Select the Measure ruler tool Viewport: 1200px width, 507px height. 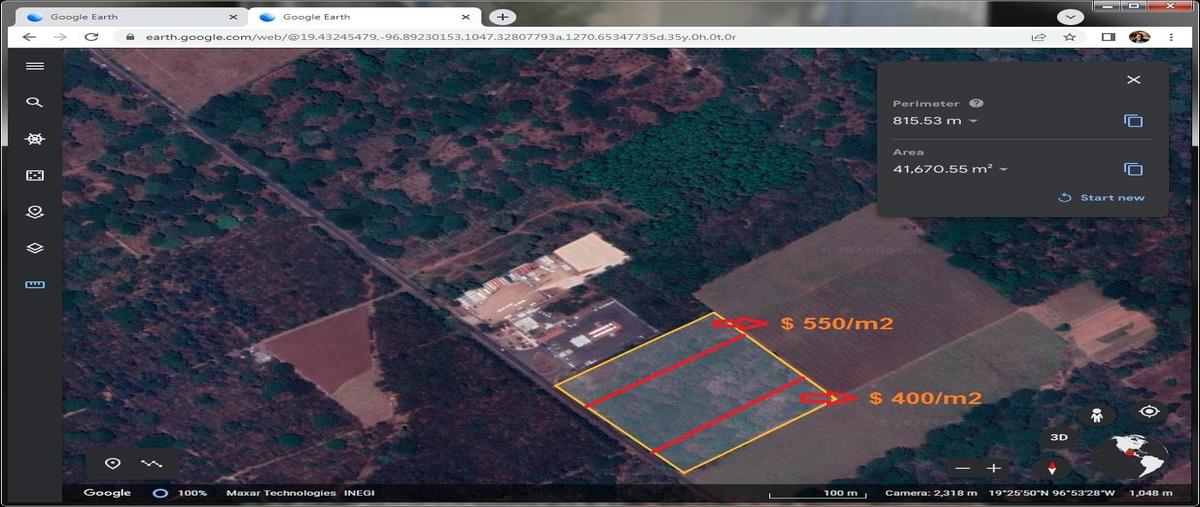pos(35,285)
